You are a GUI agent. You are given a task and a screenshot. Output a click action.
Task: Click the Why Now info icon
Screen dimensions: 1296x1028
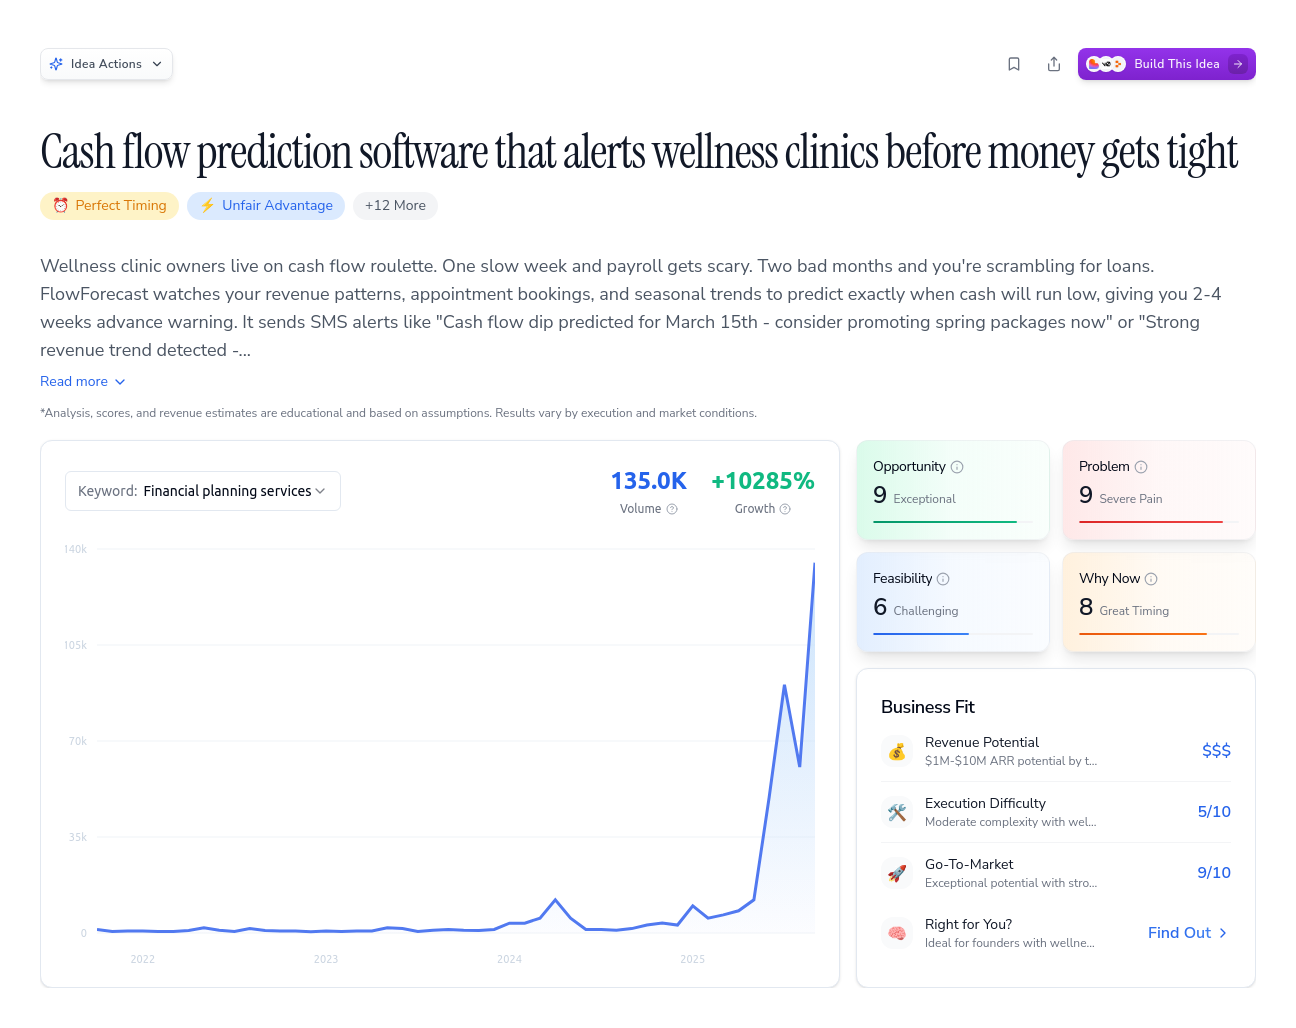point(1151,578)
